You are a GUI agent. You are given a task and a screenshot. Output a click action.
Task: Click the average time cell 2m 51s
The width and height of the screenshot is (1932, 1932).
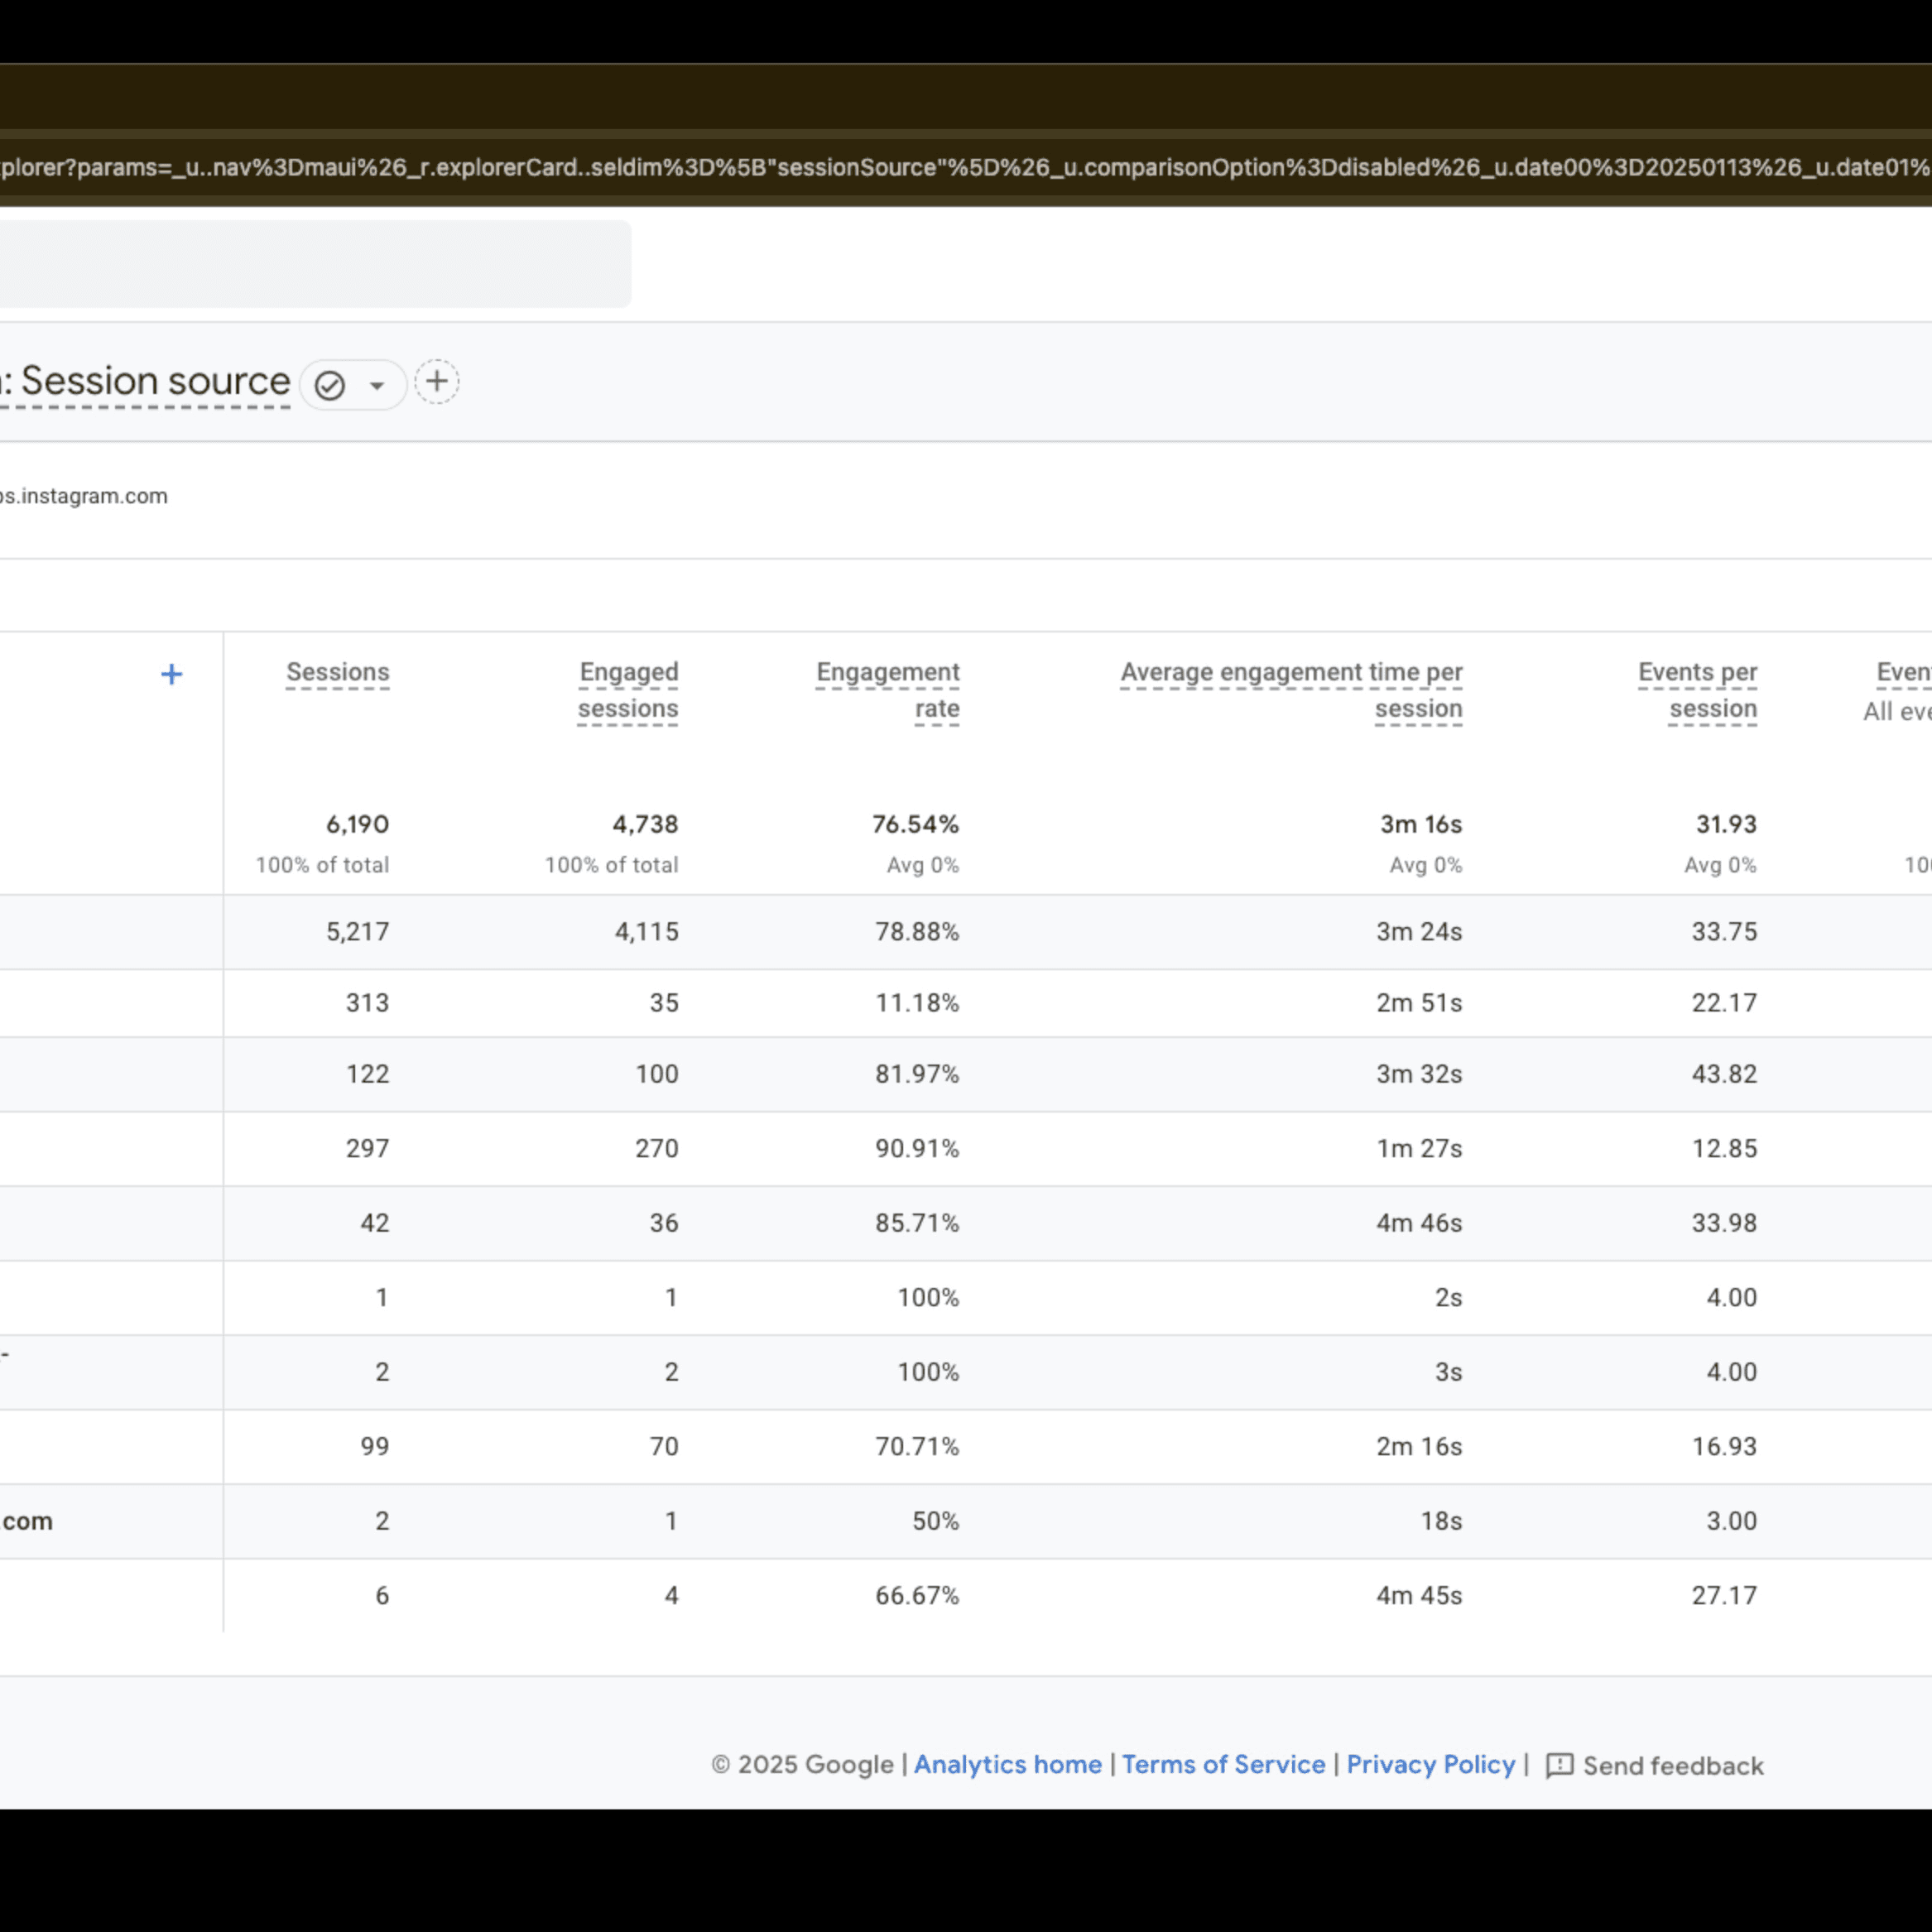click(x=1419, y=1003)
